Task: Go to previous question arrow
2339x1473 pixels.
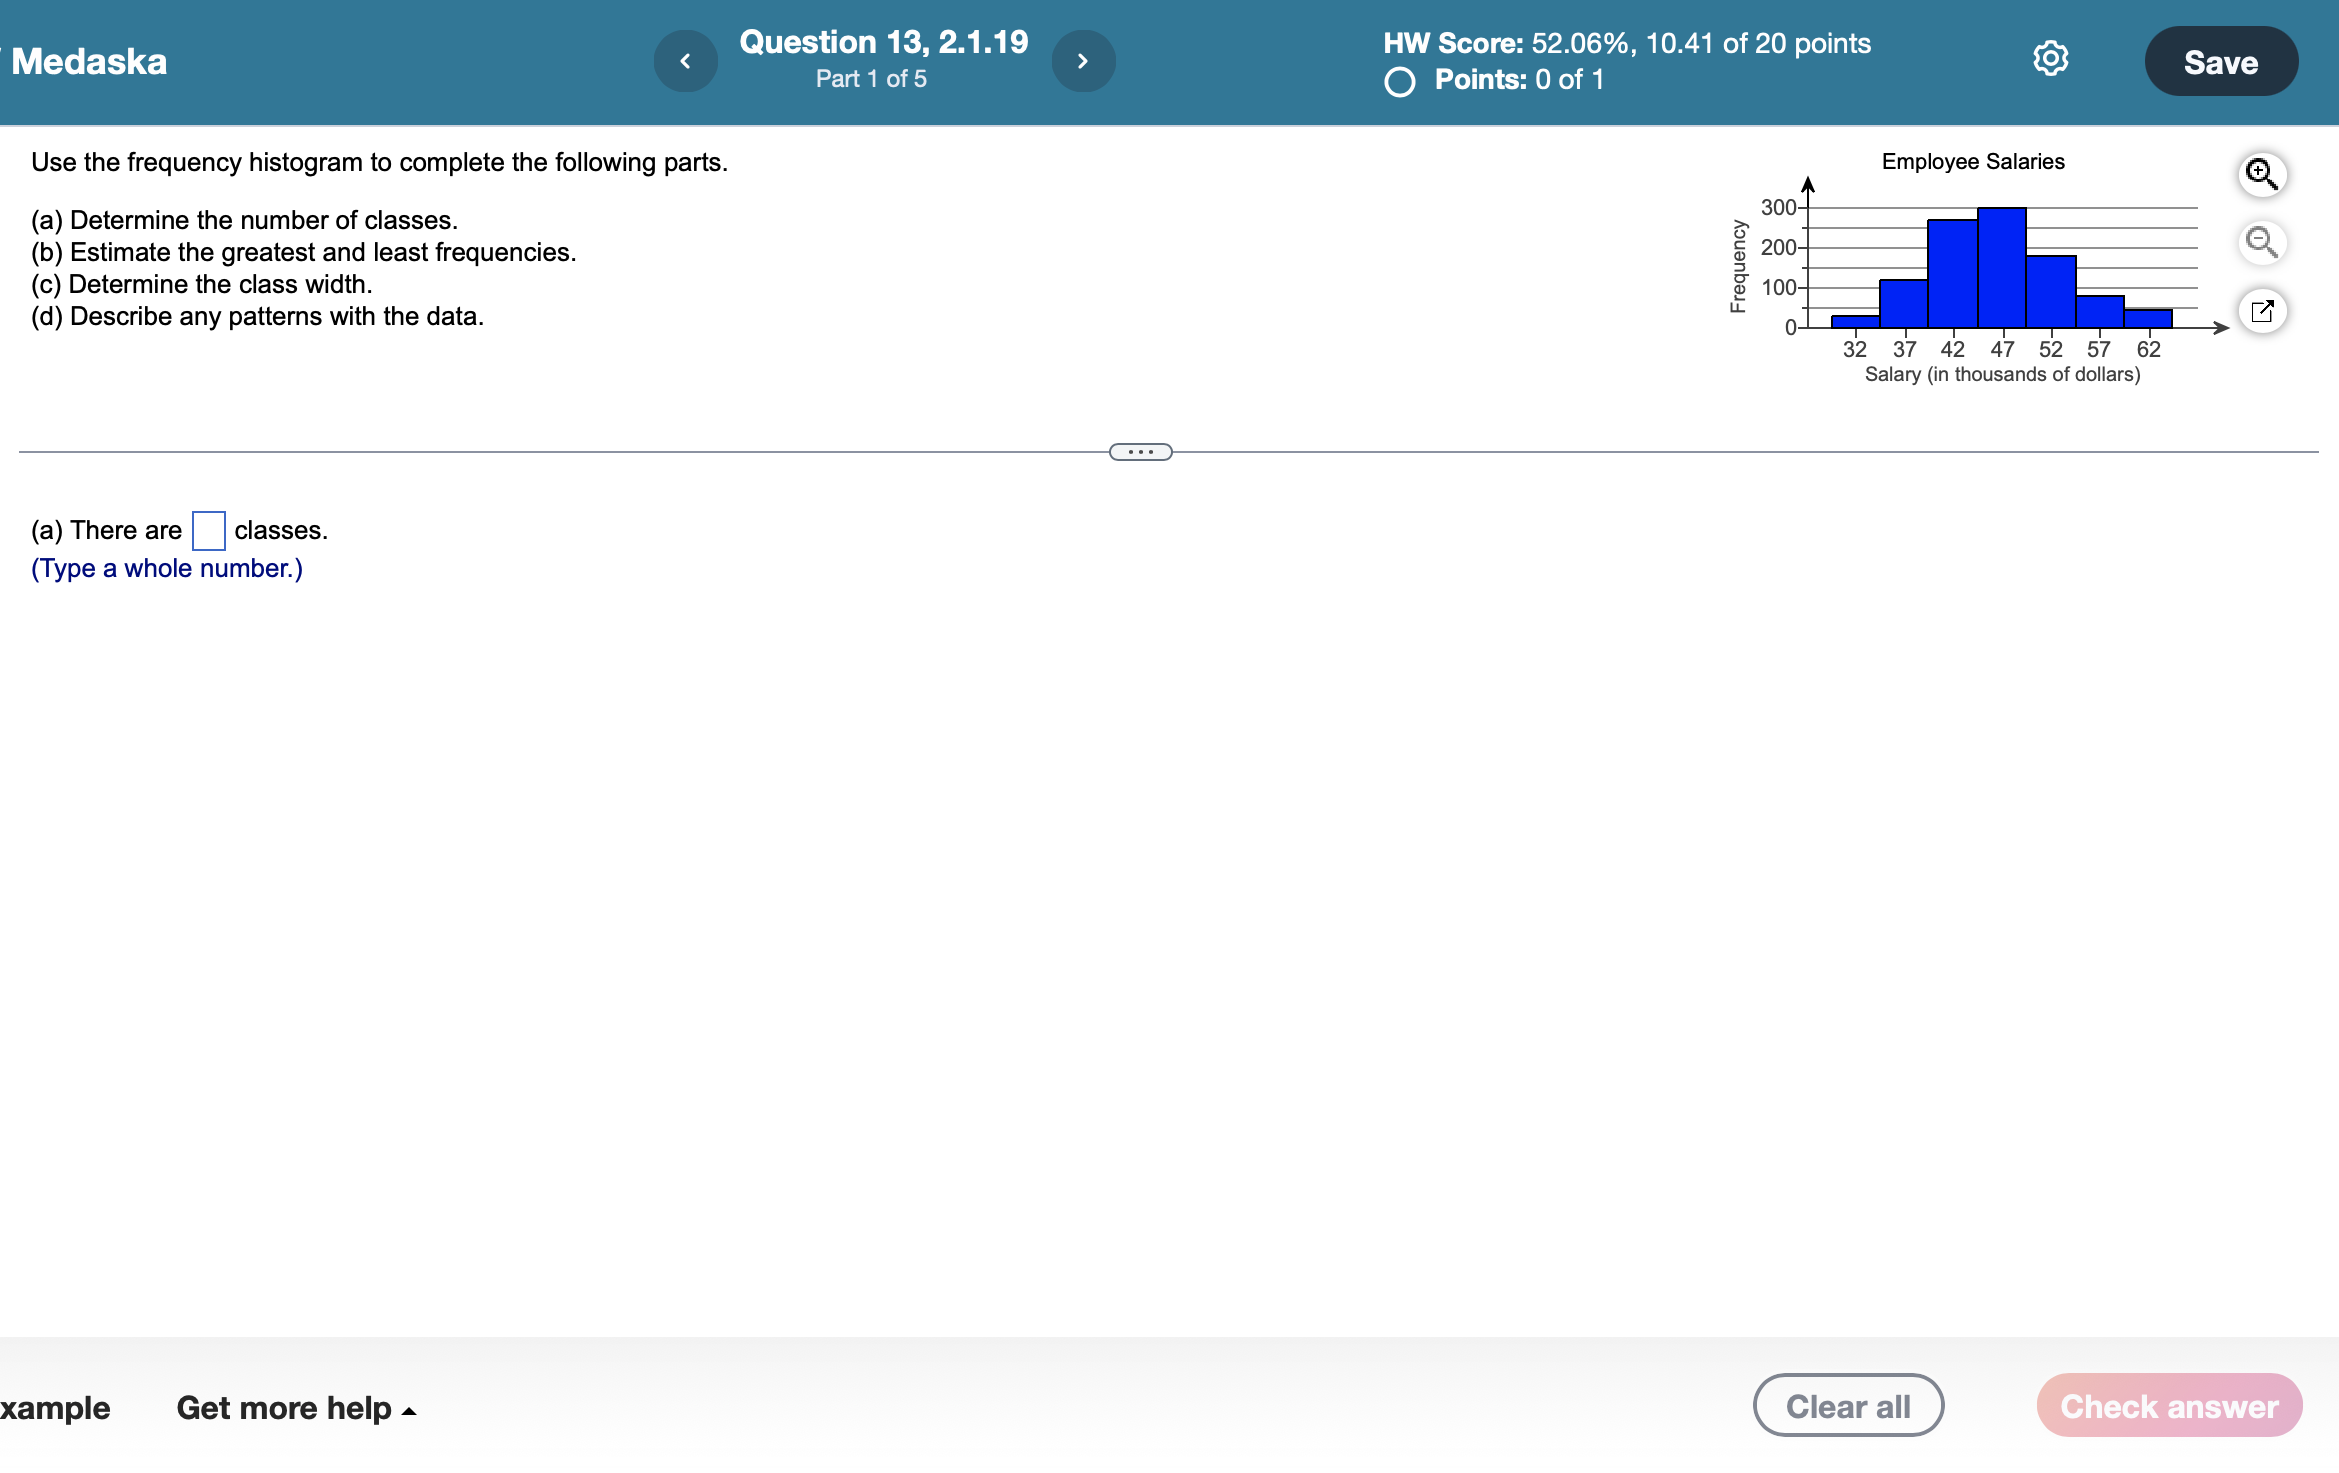Action: click(685, 61)
